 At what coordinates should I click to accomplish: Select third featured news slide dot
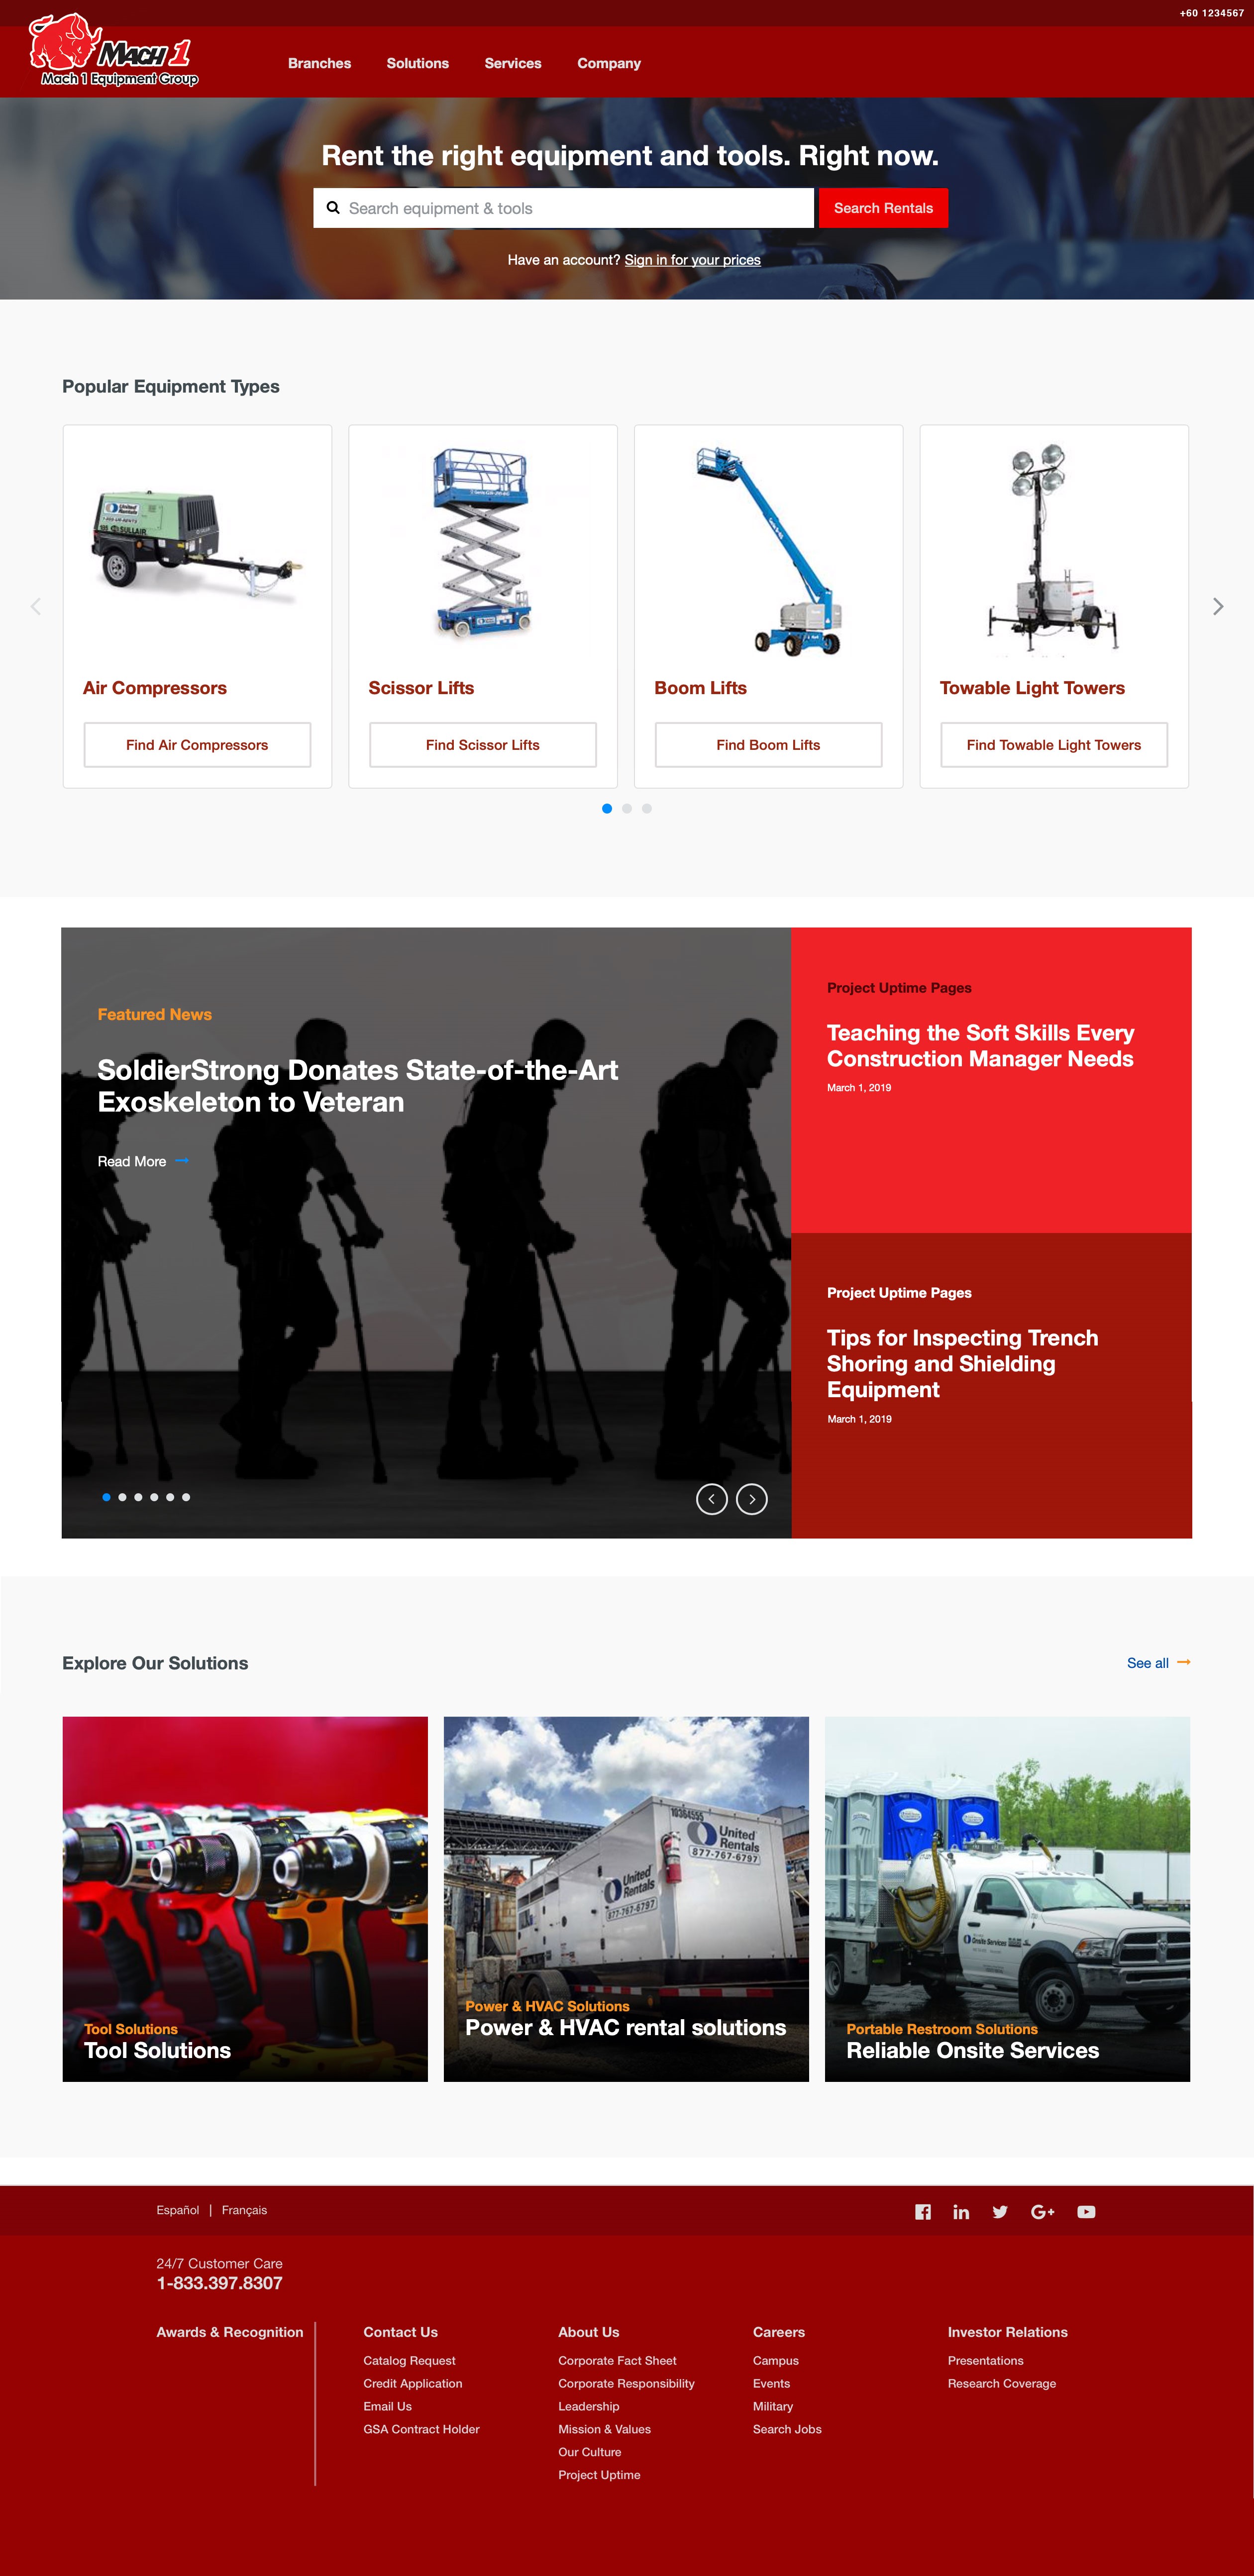click(x=138, y=1497)
